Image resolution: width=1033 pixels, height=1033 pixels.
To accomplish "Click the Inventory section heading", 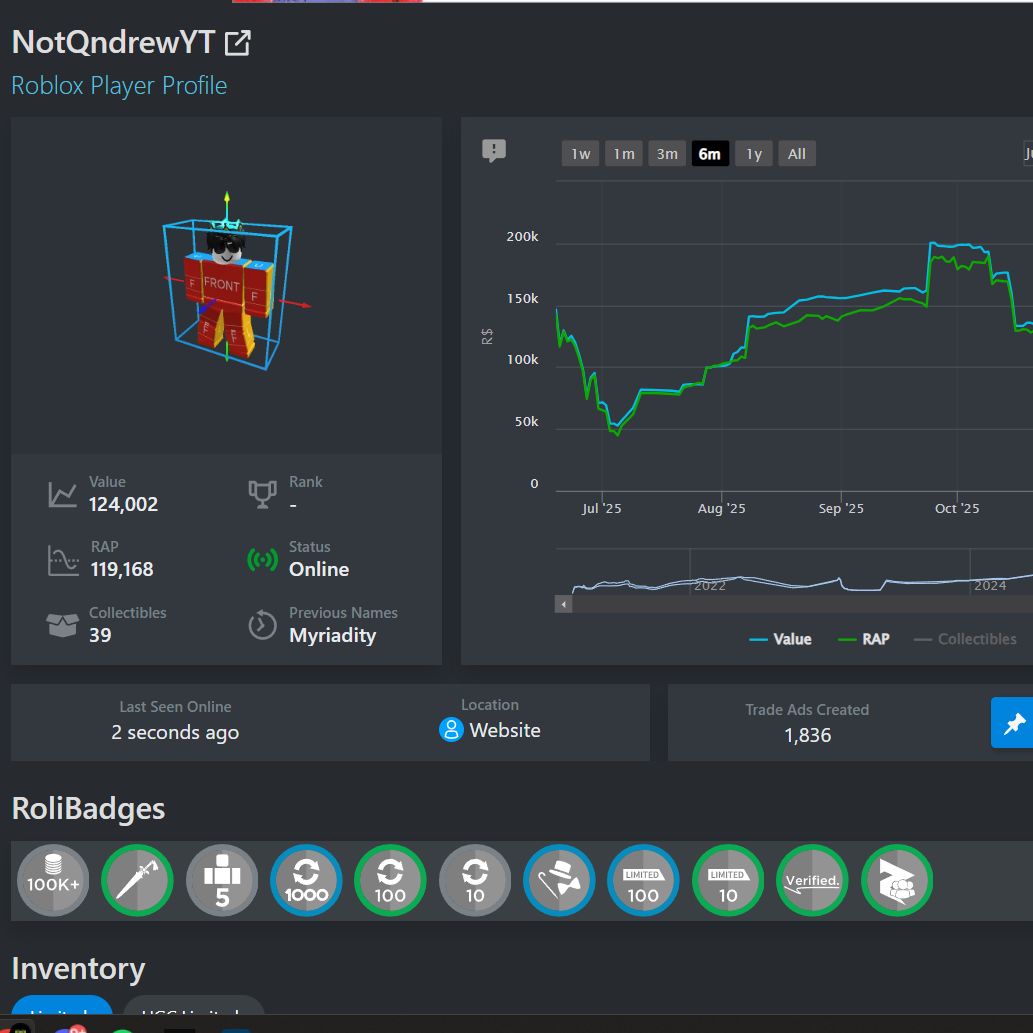I will 78,969.
